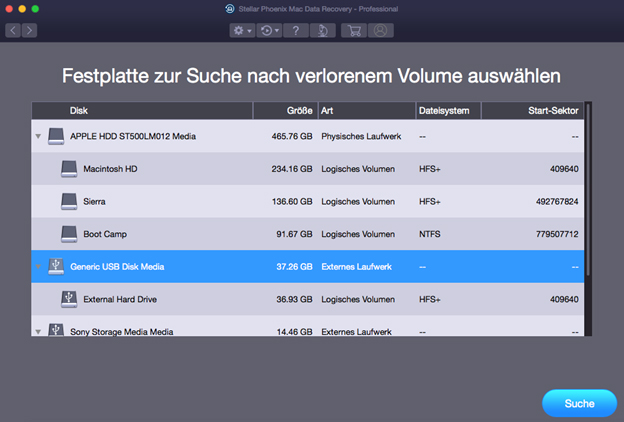Sort by the Art column header
The image size is (624, 422).
click(367, 111)
